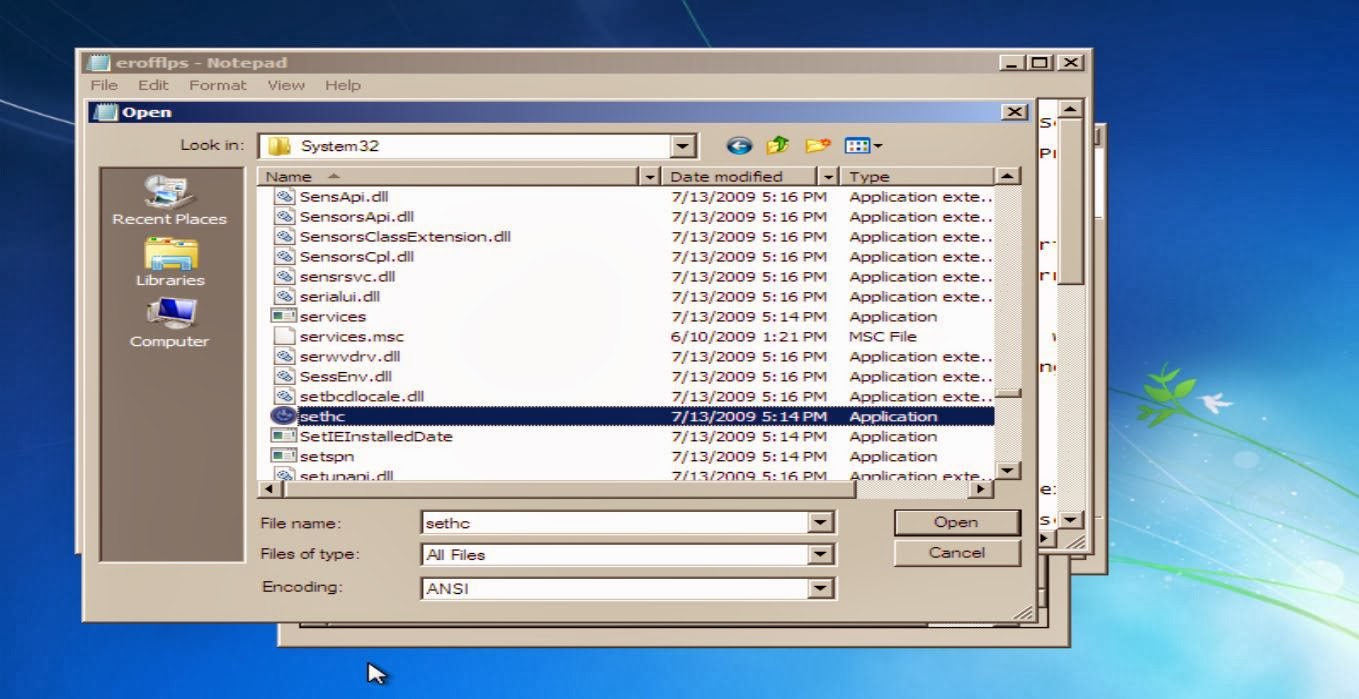The height and width of the screenshot is (699, 1359).
Task: Expand the Look in dropdown
Action: point(683,146)
